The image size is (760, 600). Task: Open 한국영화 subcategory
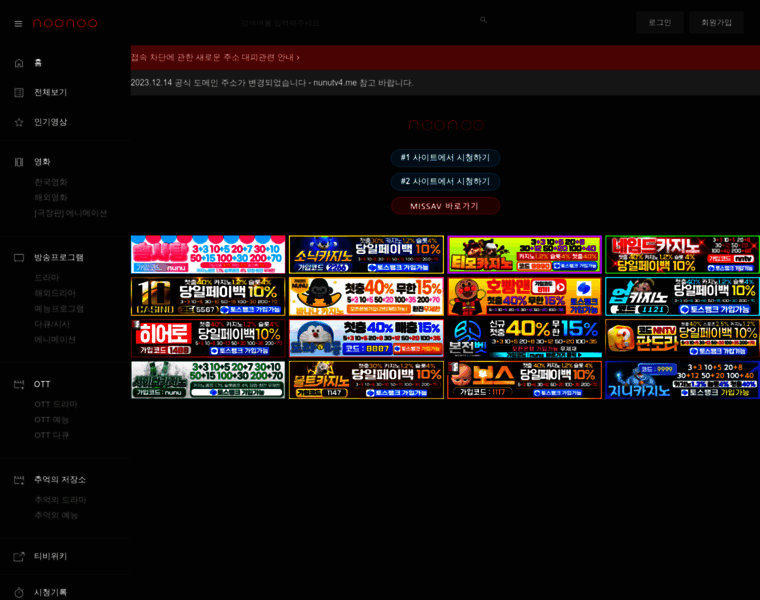click(51, 182)
